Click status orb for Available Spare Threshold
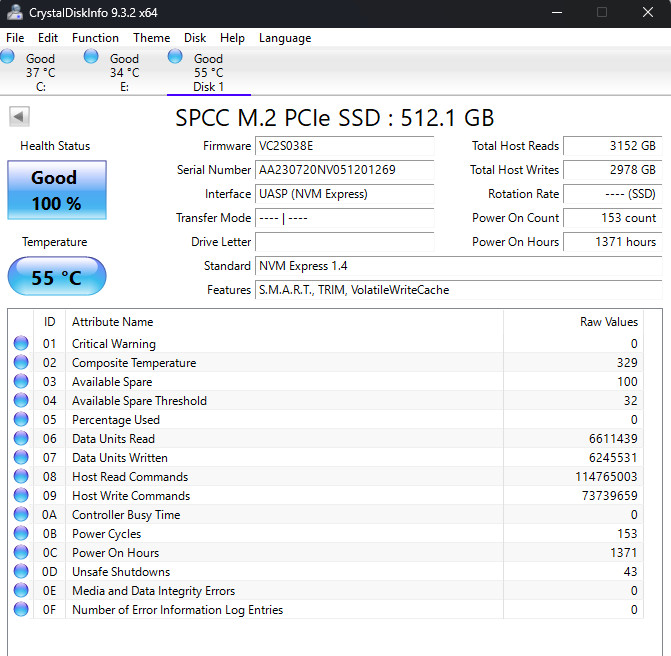This screenshot has width=671, height=656. pos(21,400)
